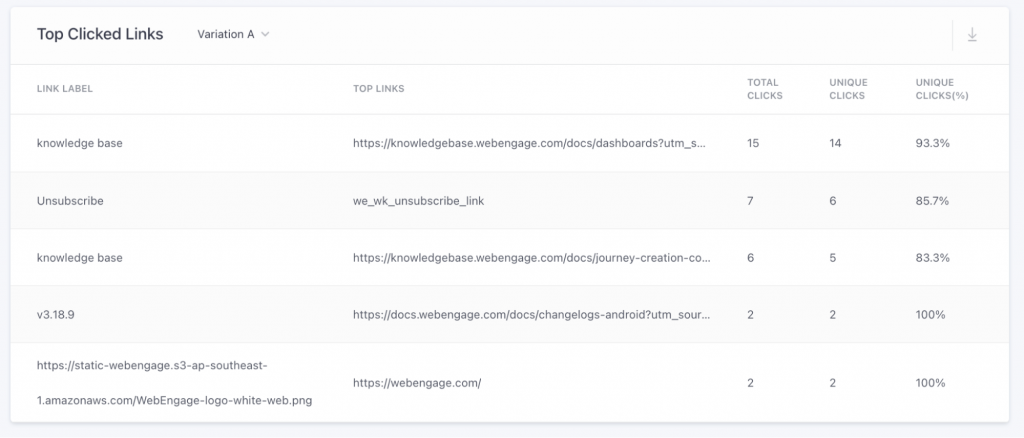Select the v3.18.9 link label
This screenshot has width=1024, height=438.
click(56, 314)
